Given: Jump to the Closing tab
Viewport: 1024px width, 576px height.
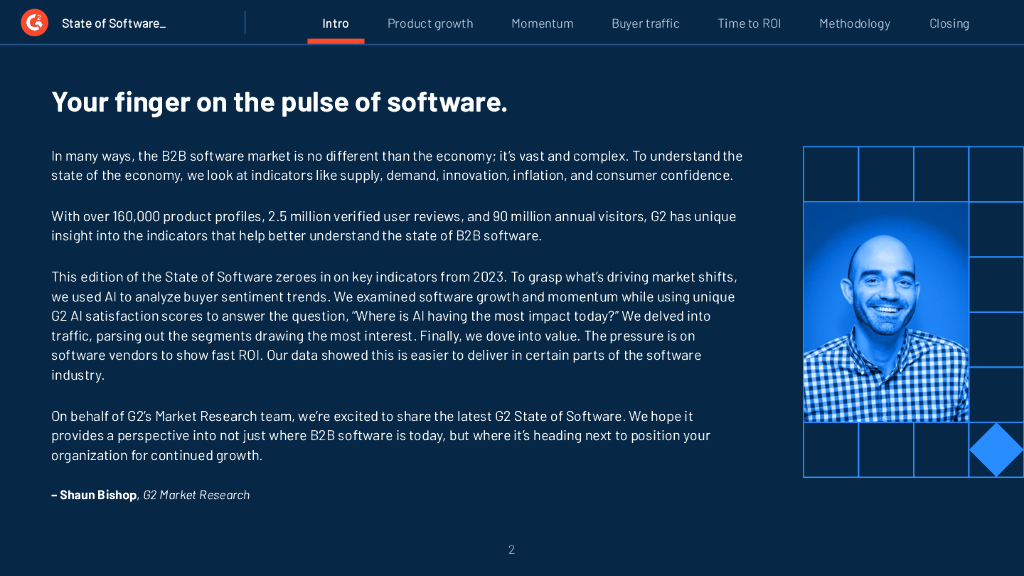Looking at the screenshot, I should click(x=949, y=23).
